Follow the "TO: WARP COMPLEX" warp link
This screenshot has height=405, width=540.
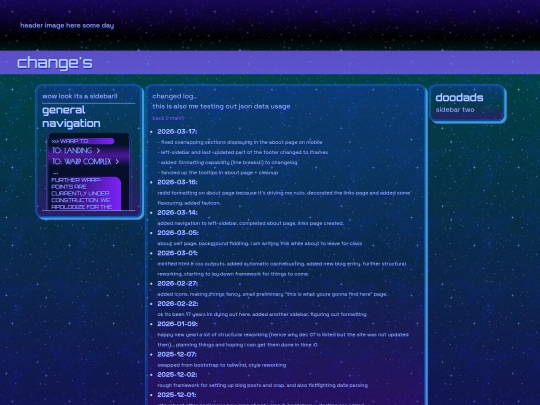click(85, 162)
